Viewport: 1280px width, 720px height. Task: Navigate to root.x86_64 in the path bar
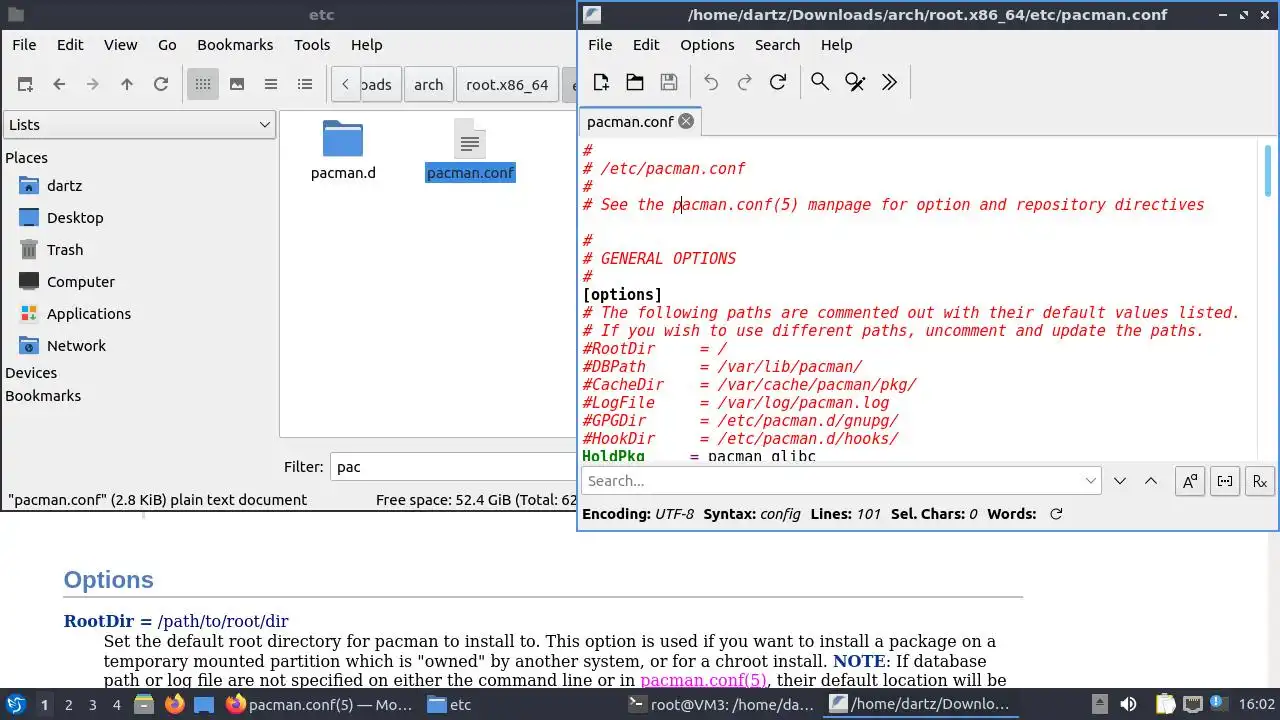(507, 85)
